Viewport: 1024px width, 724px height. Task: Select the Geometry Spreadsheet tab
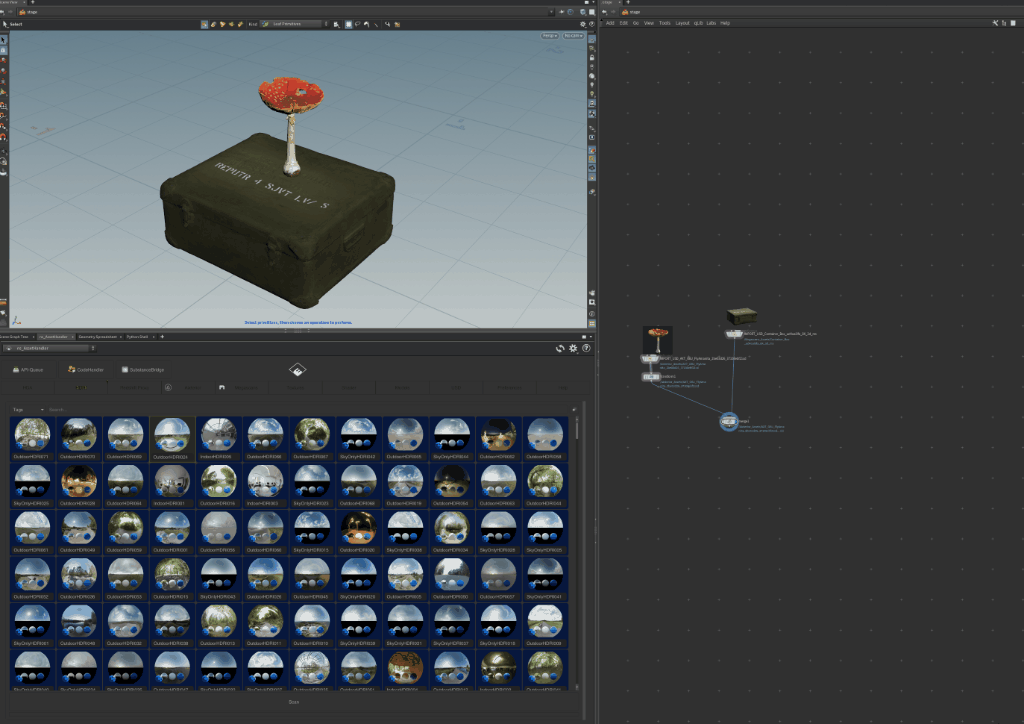99,337
